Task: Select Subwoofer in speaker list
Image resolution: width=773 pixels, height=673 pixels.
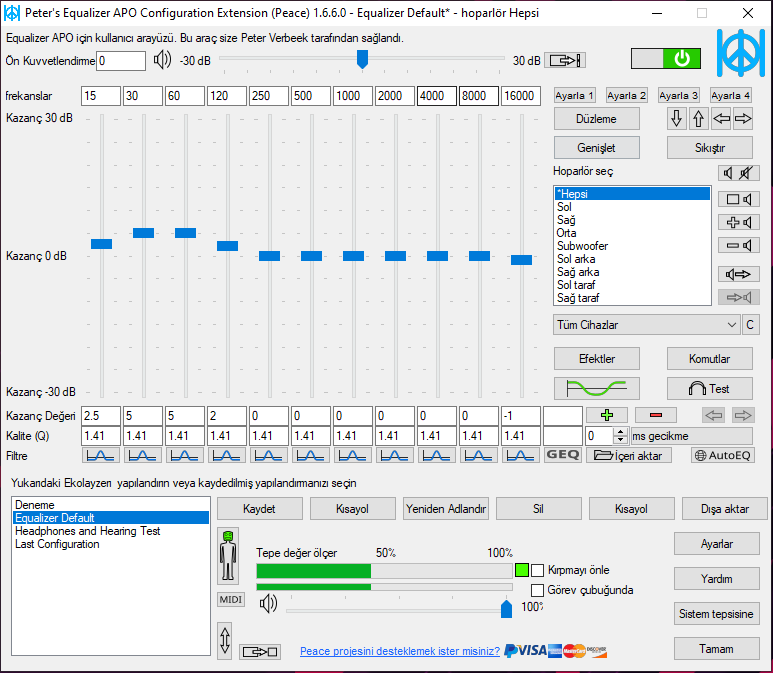Action: 632,246
